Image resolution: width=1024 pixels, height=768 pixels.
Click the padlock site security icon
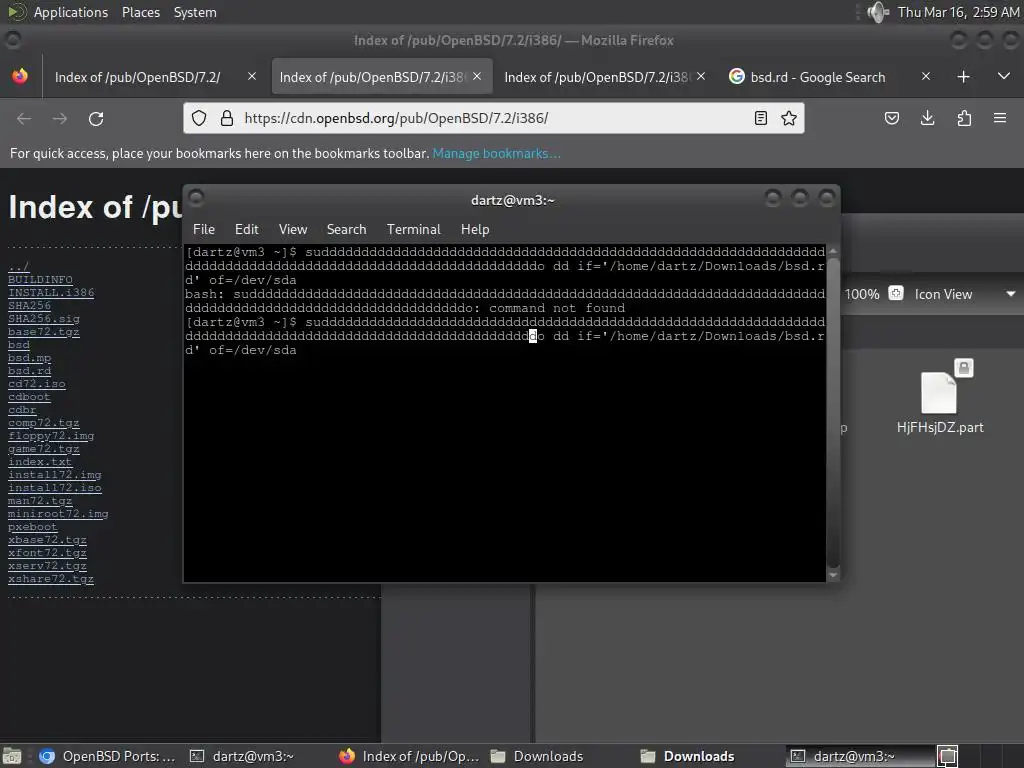coord(227,118)
